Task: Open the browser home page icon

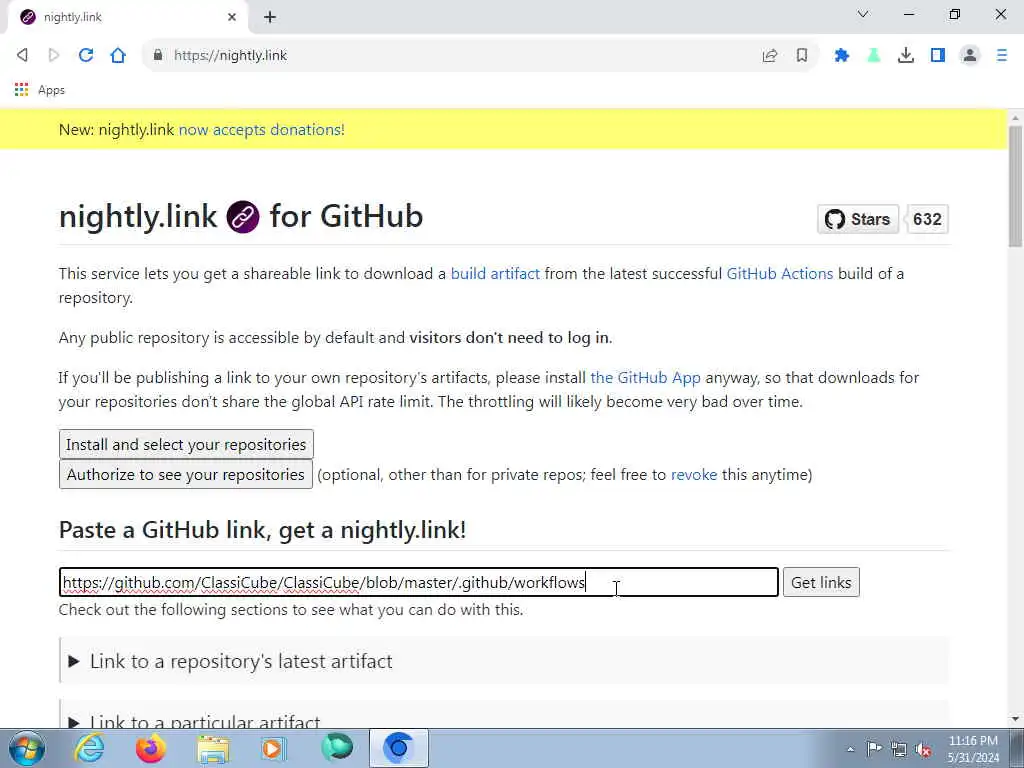Action: [x=118, y=55]
